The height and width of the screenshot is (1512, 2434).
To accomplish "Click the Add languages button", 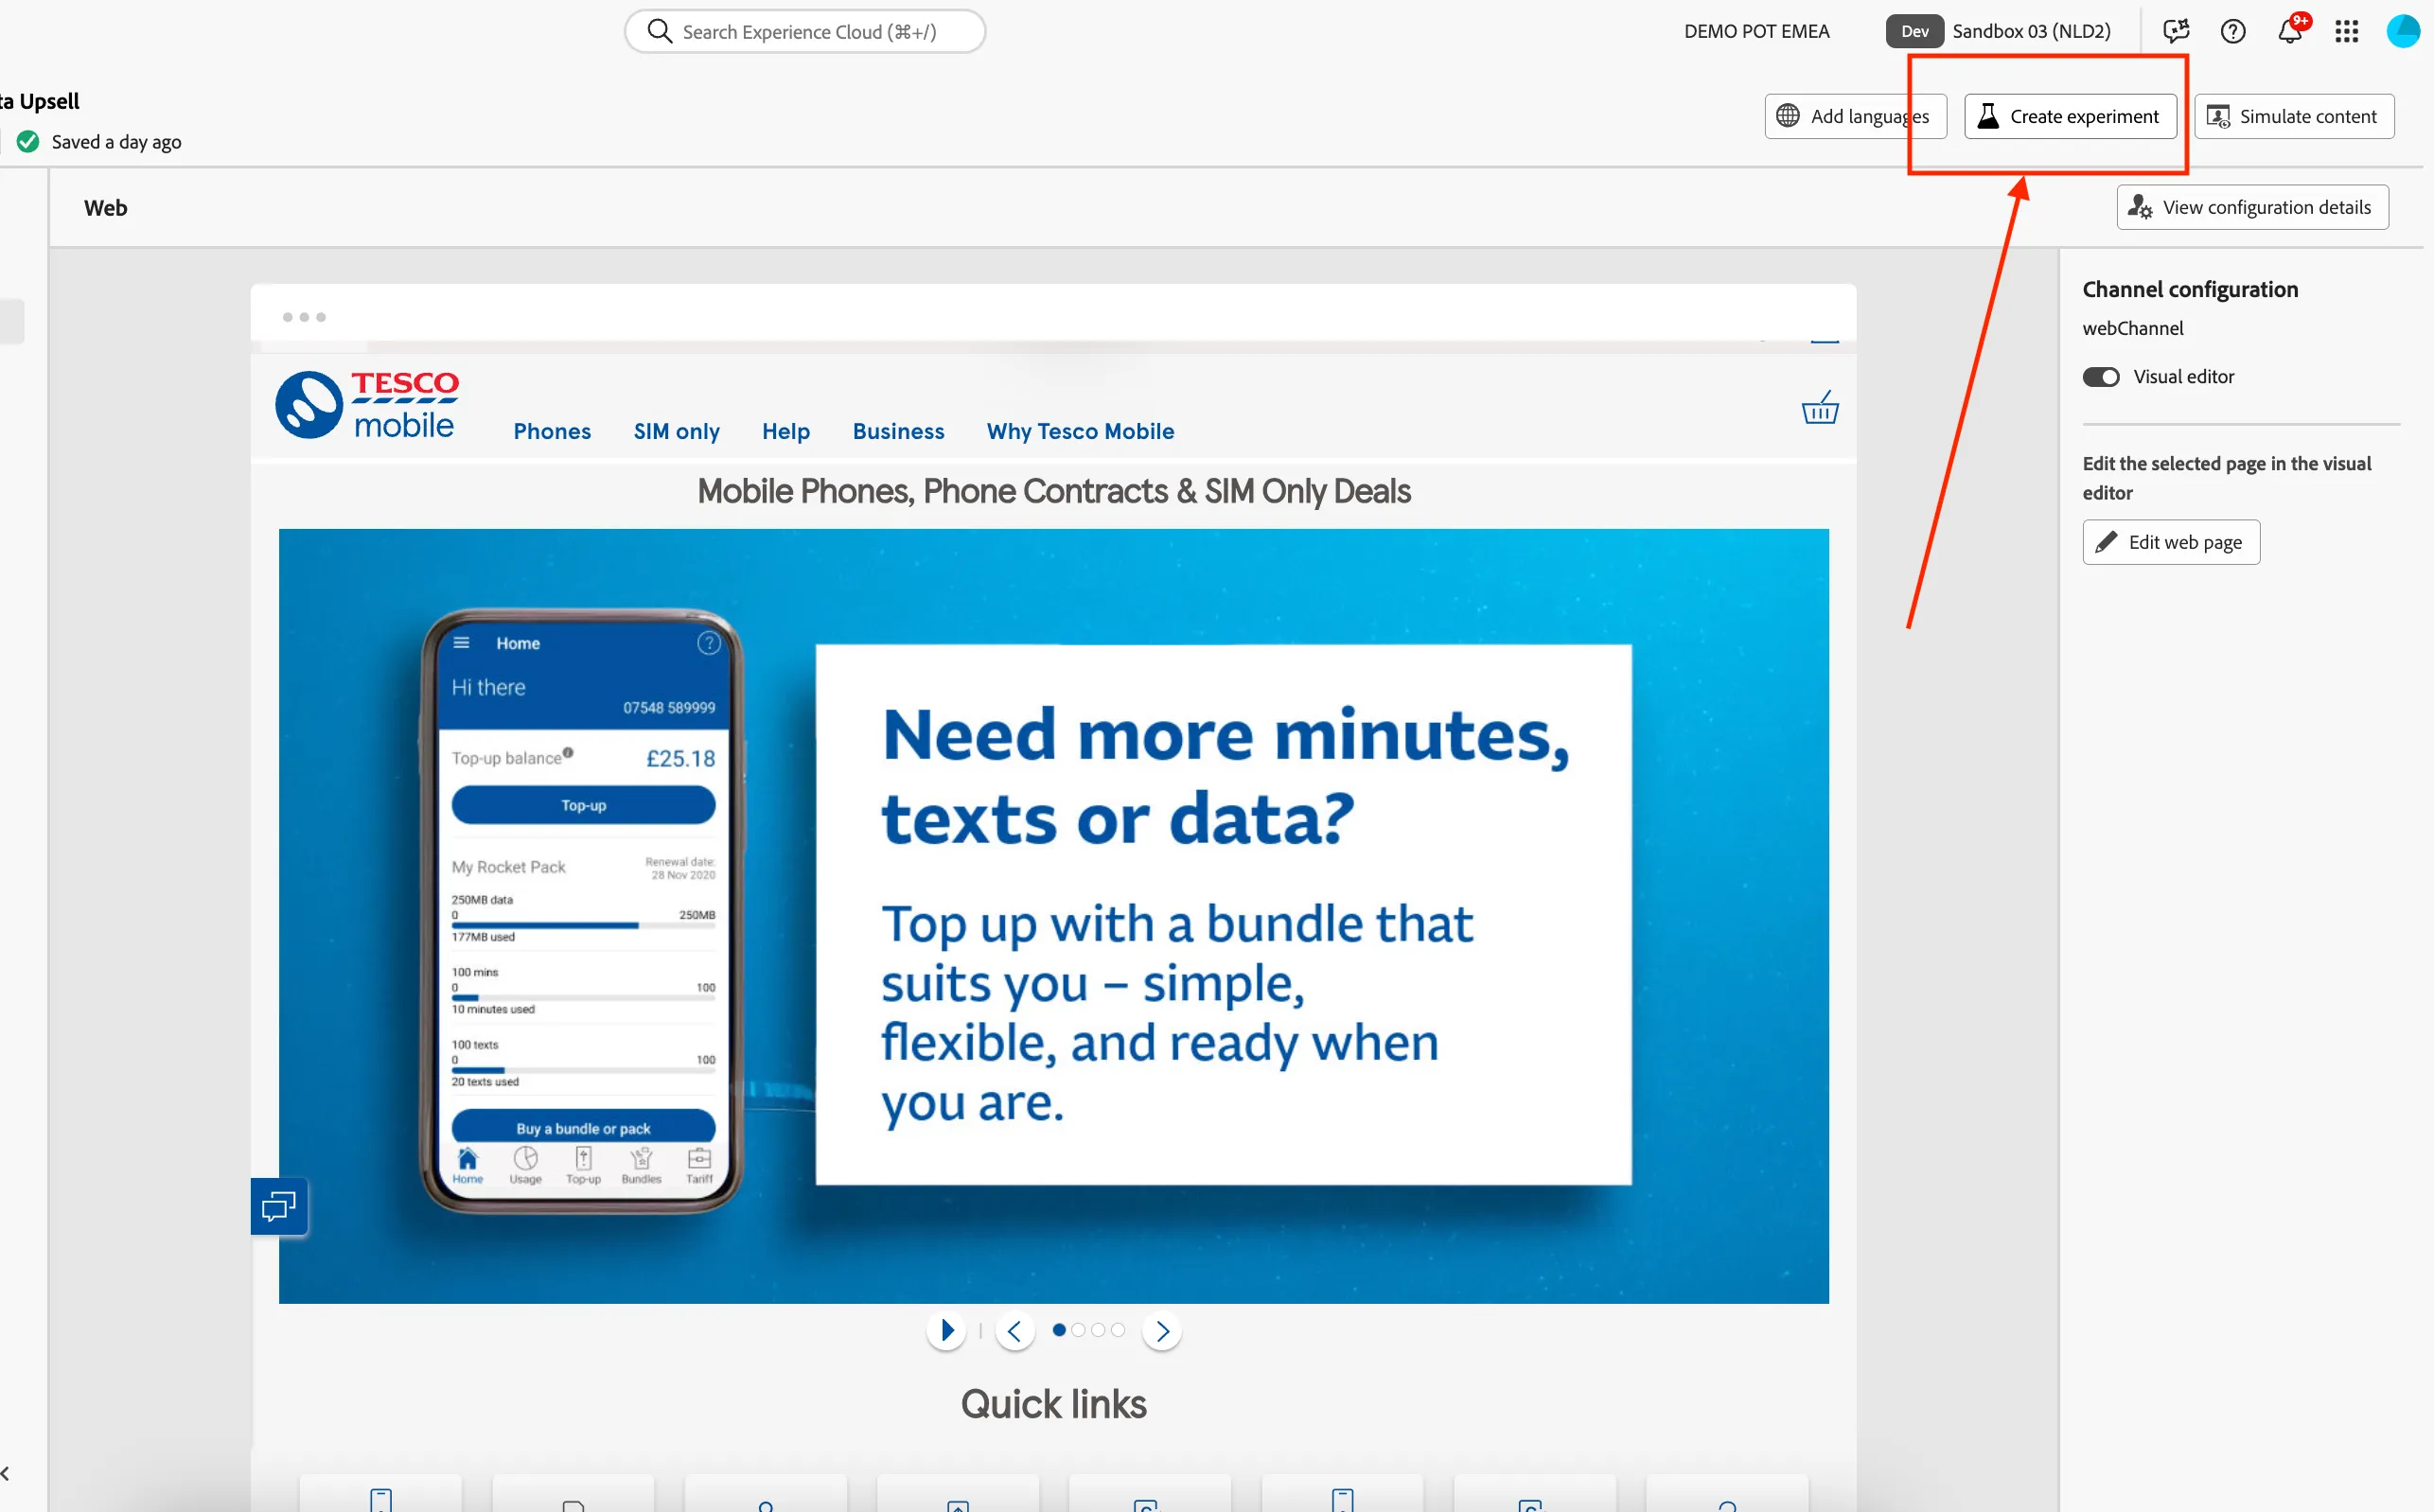I will [x=1855, y=116].
